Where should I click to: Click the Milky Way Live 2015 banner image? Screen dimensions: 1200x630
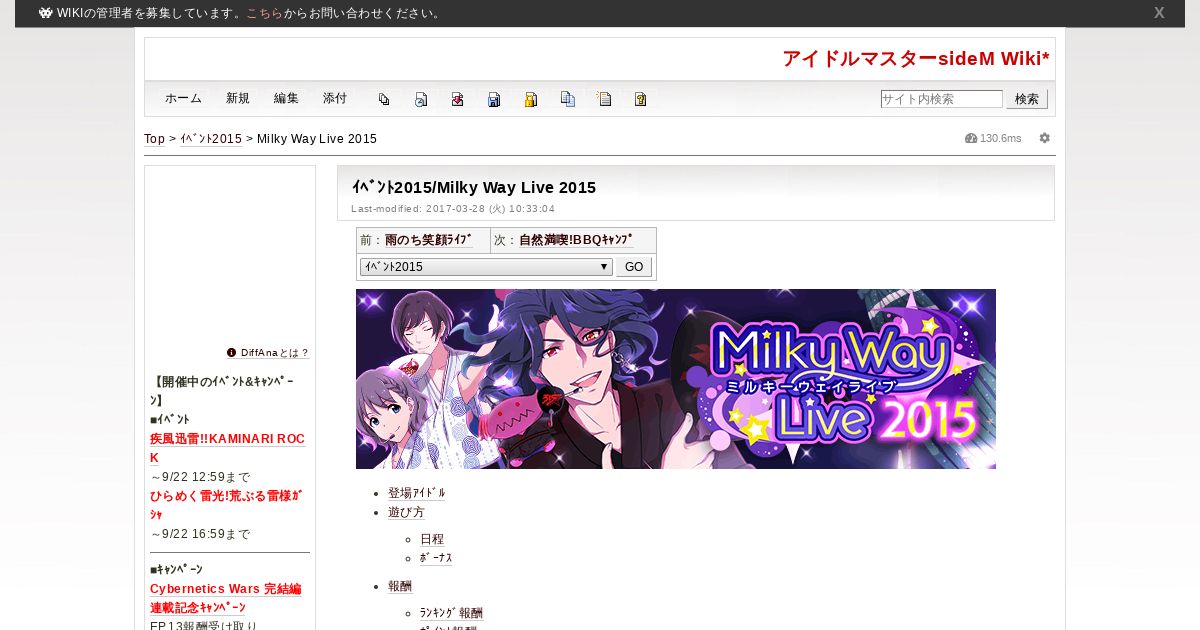[x=676, y=379]
